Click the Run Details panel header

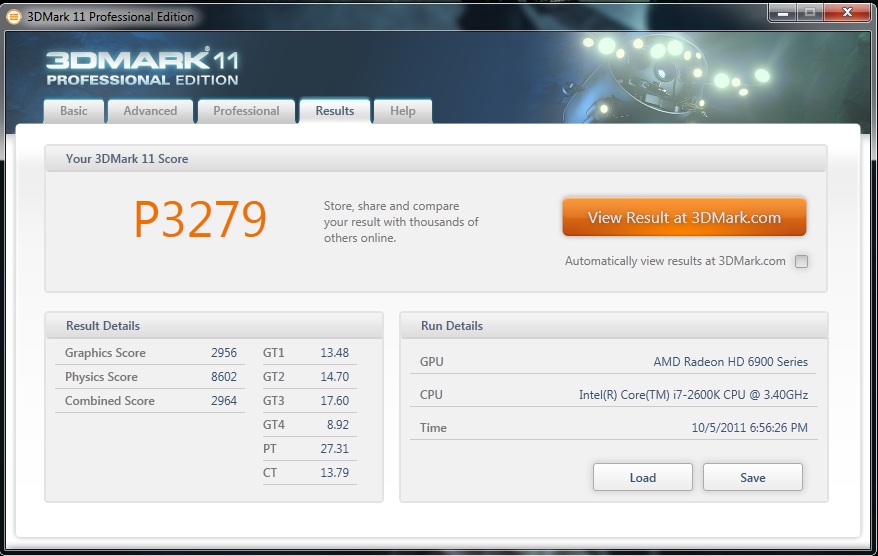click(x=614, y=326)
